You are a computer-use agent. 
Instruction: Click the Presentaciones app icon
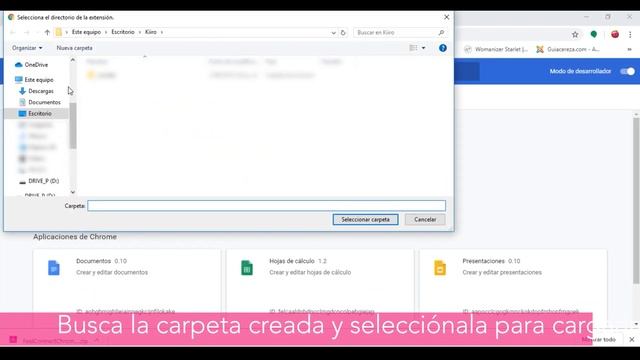click(x=440, y=268)
